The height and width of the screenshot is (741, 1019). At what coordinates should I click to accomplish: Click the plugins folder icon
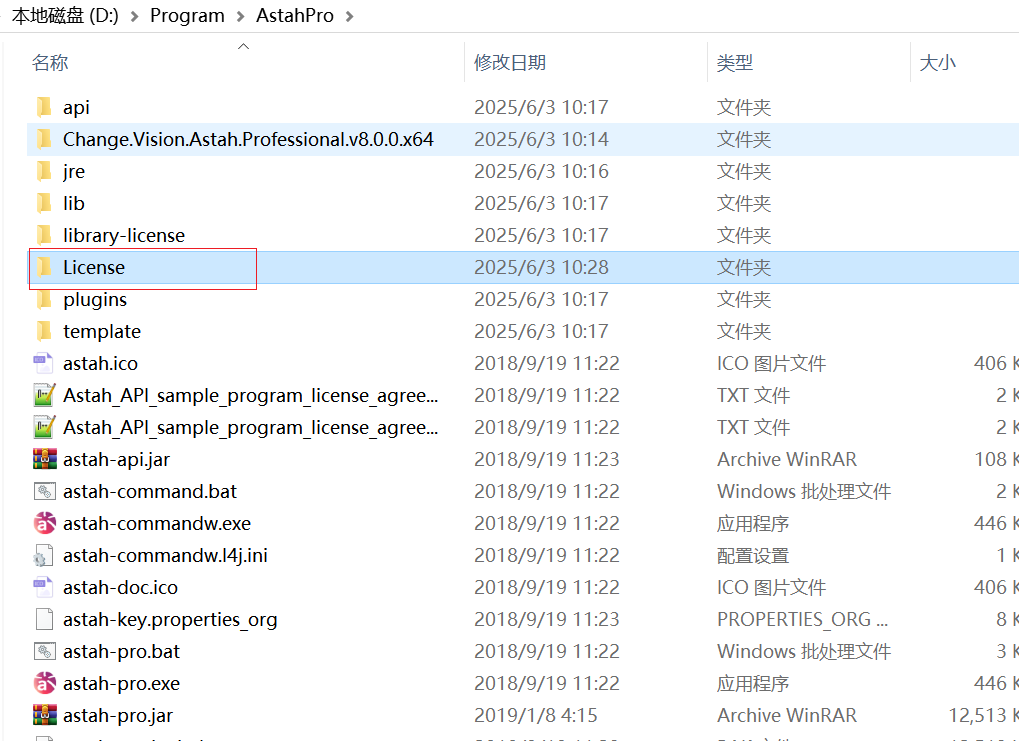point(44,299)
